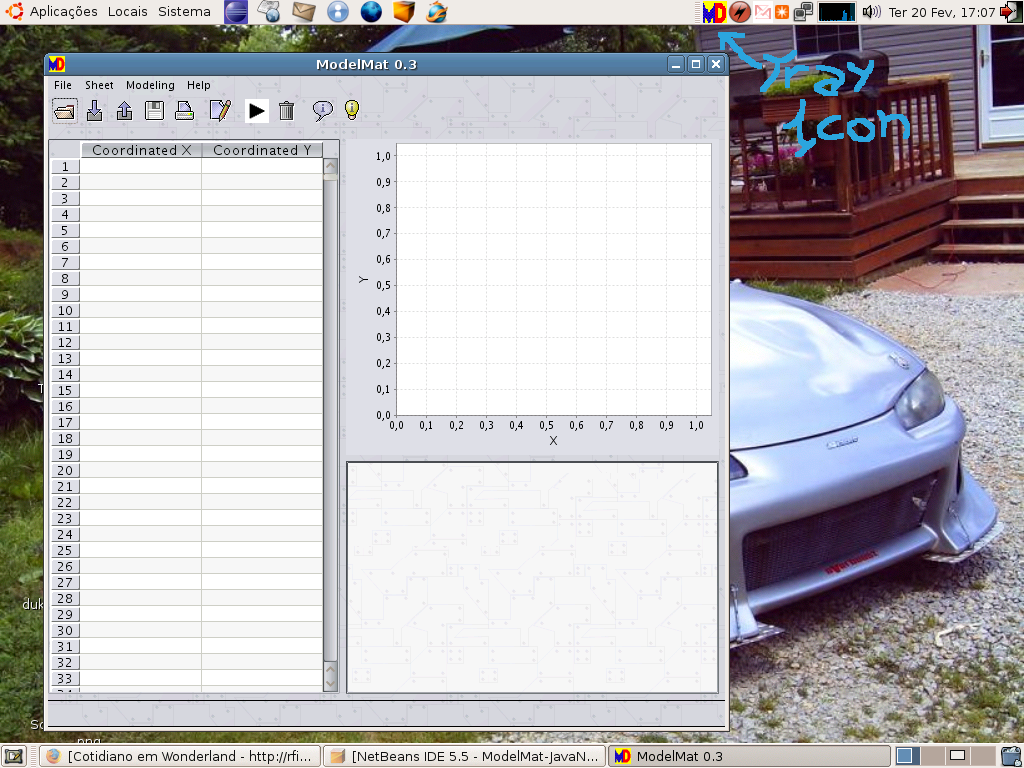Open the Aplicações menu in top panel

point(63,12)
